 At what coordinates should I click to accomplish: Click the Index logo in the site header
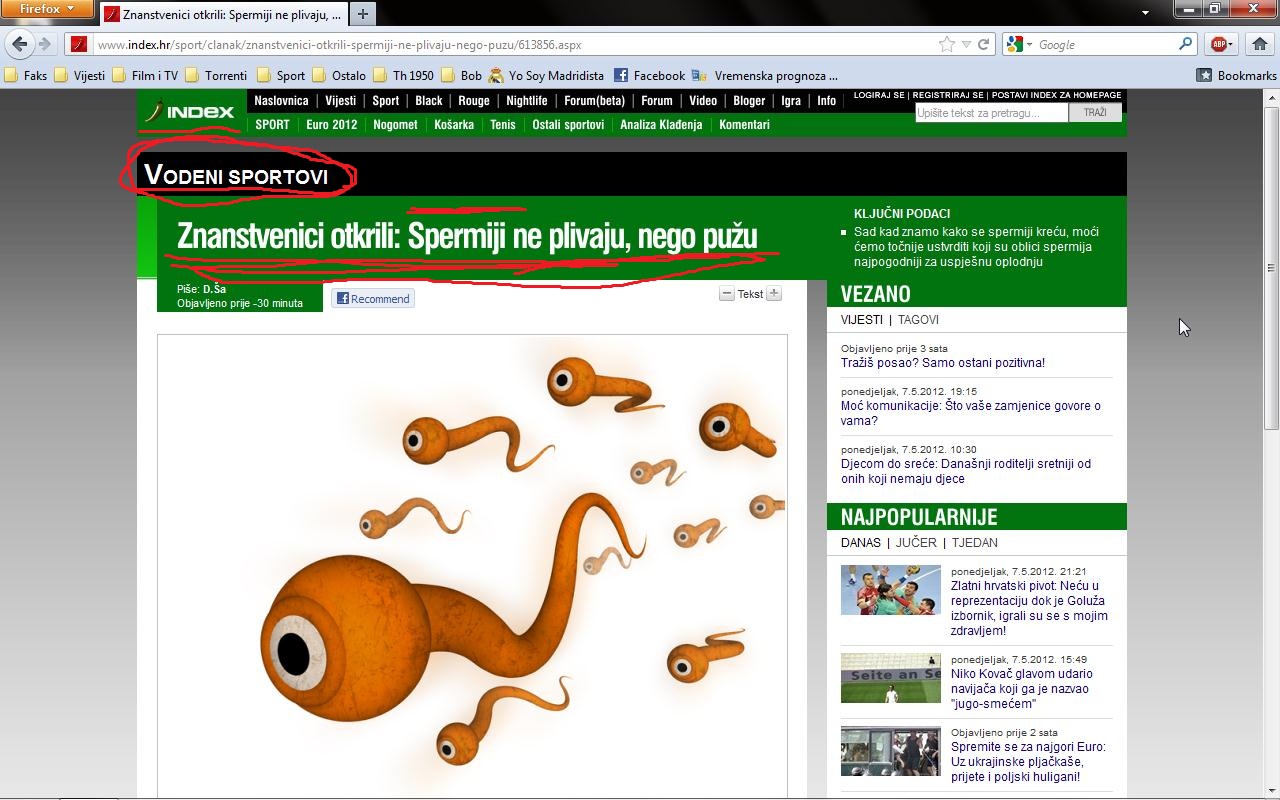(x=191, y=112)
